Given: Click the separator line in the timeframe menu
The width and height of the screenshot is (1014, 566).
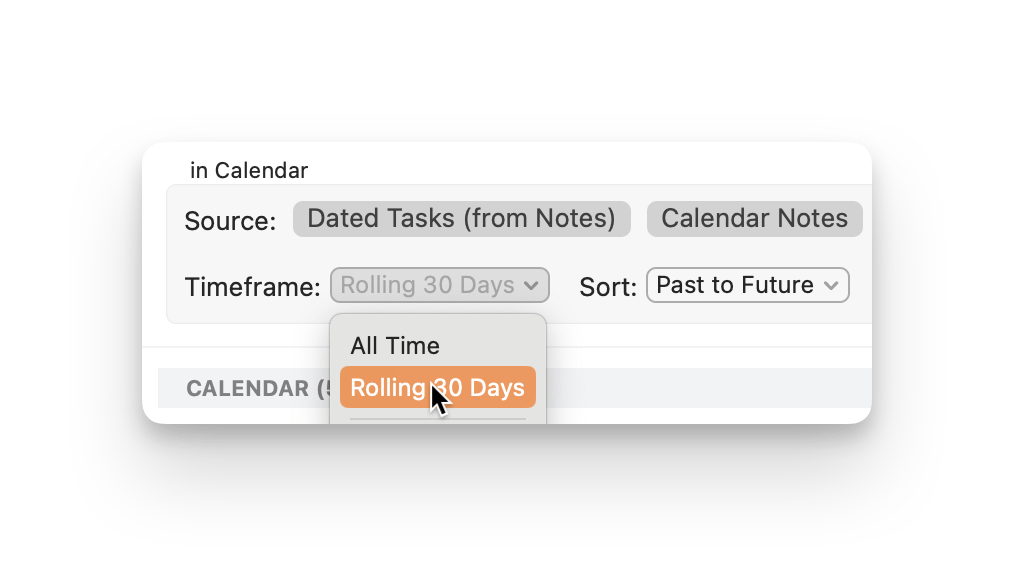Looking at the screenshot, I should (437, 419).
